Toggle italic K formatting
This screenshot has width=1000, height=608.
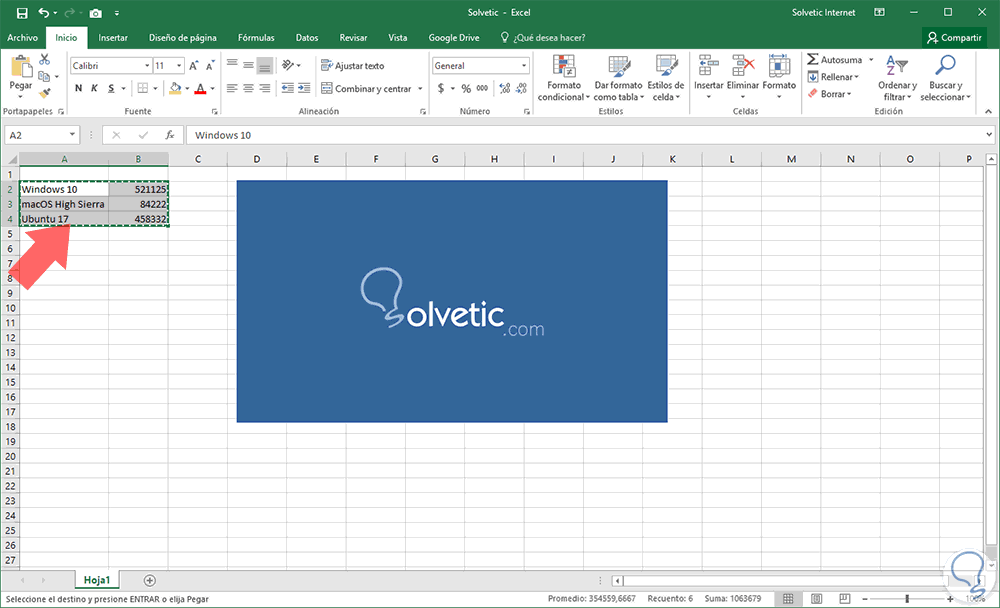pos(94,89)
